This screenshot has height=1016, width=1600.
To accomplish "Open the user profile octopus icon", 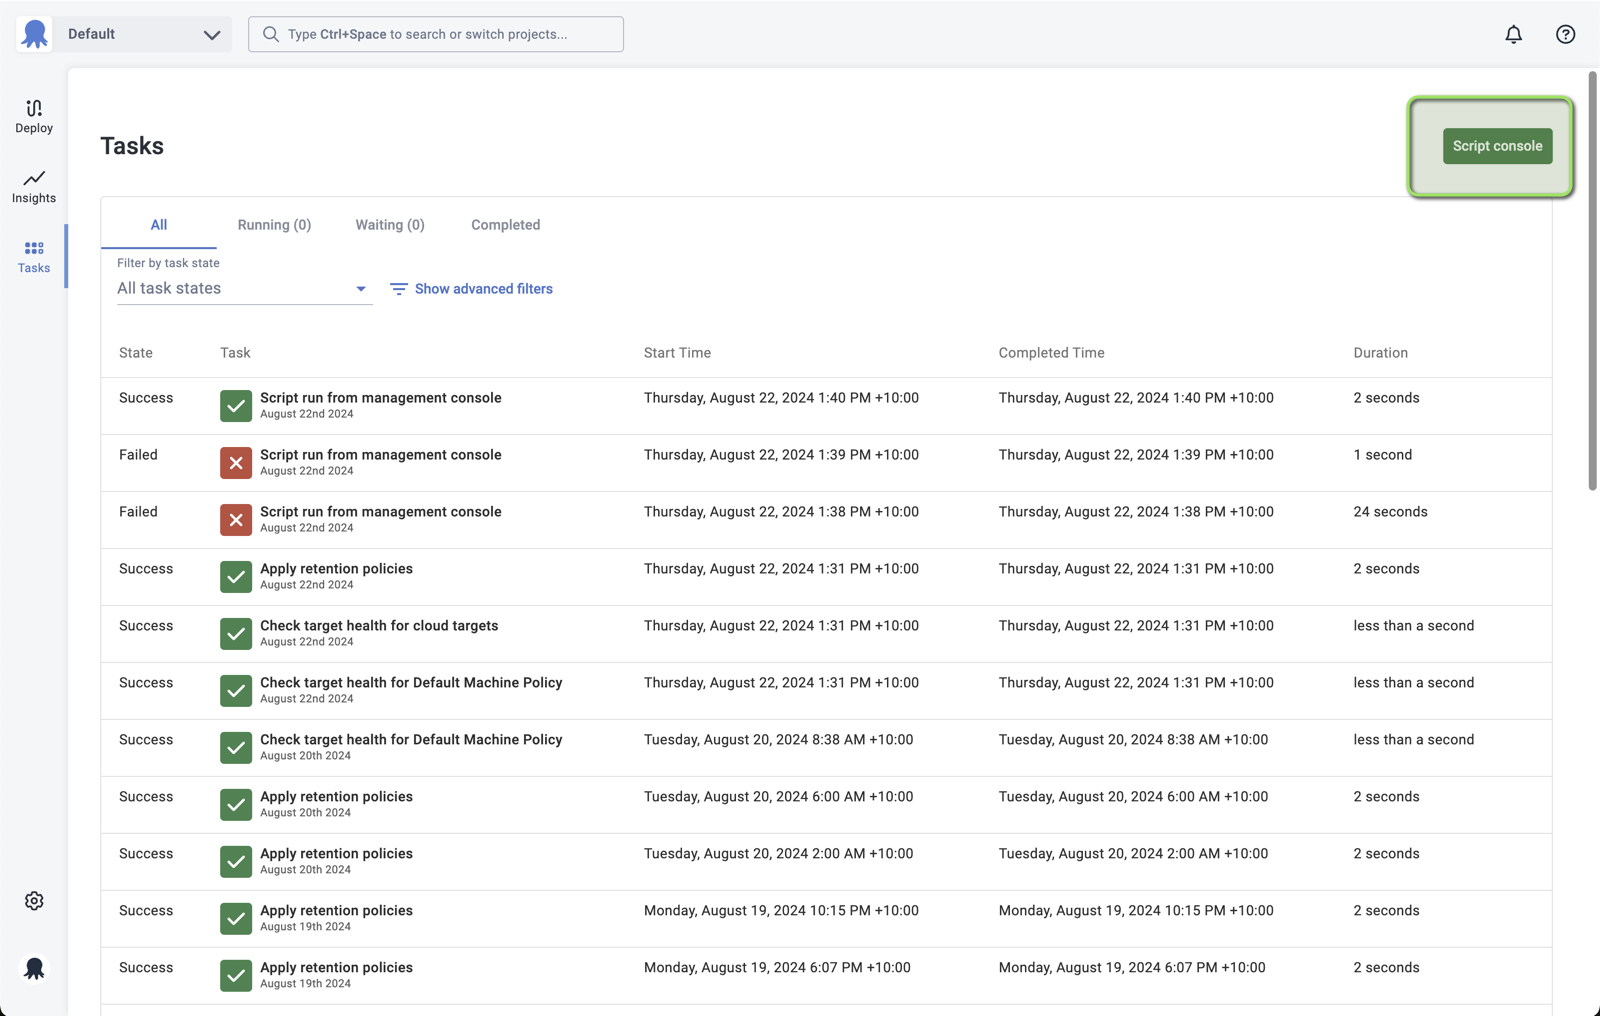I will coord(34,968).
